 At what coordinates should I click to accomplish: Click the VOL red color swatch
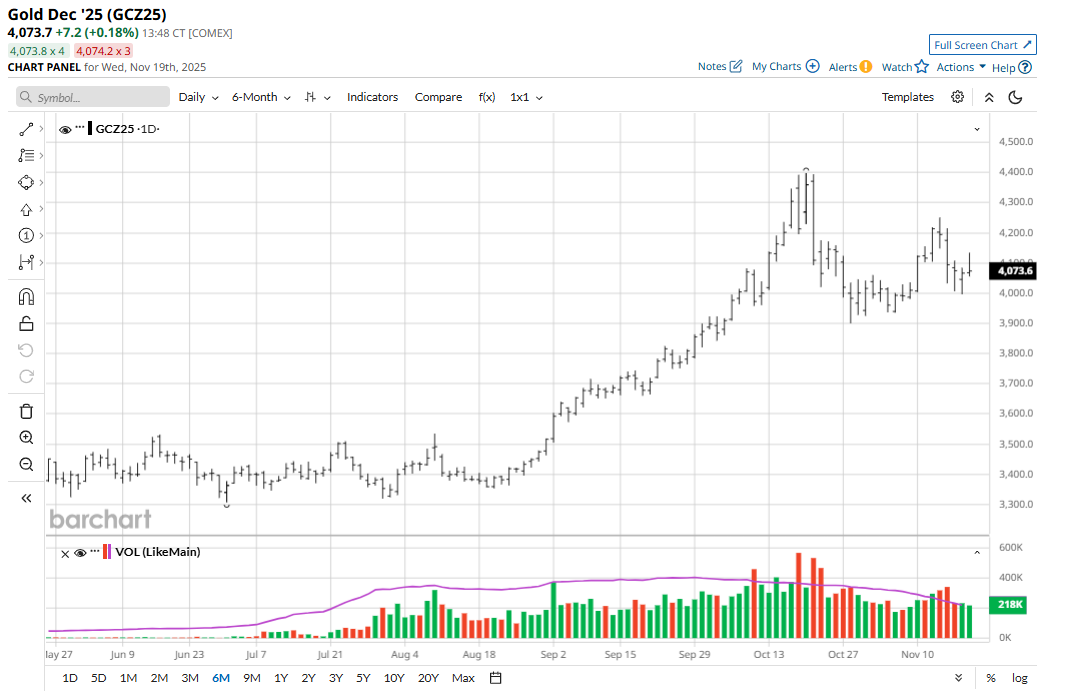104,552
